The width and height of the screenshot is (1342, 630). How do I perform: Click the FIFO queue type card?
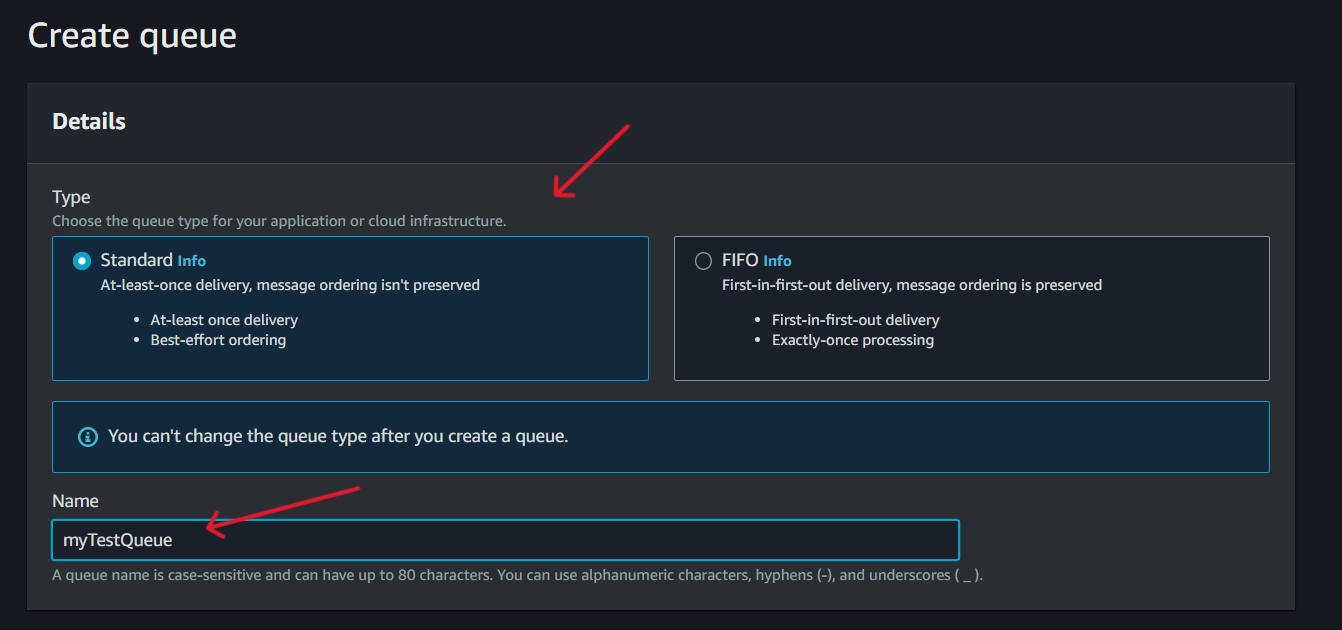[x=970, y=310]
